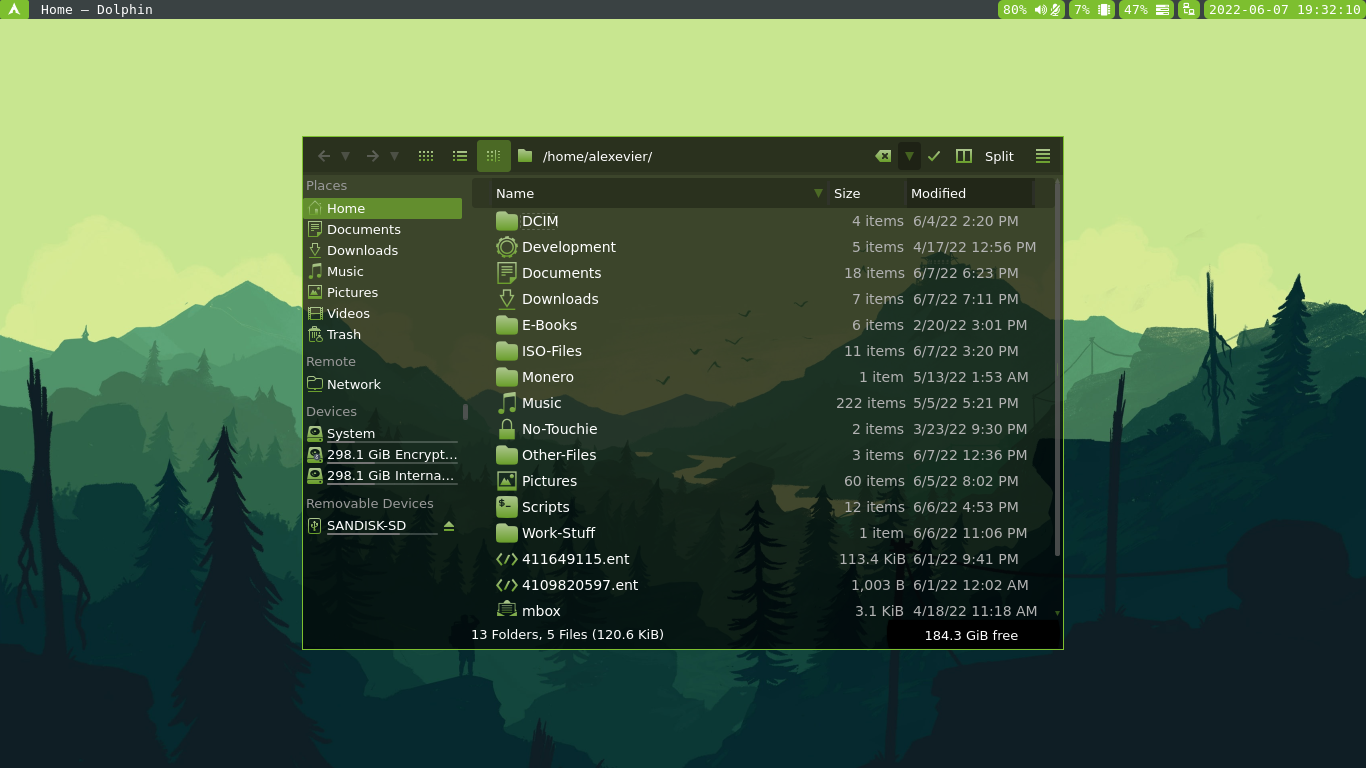Open Documents in Places panel
This screenshot has height=768, width=1366.
pyautogui.click(x=382, y=229)
